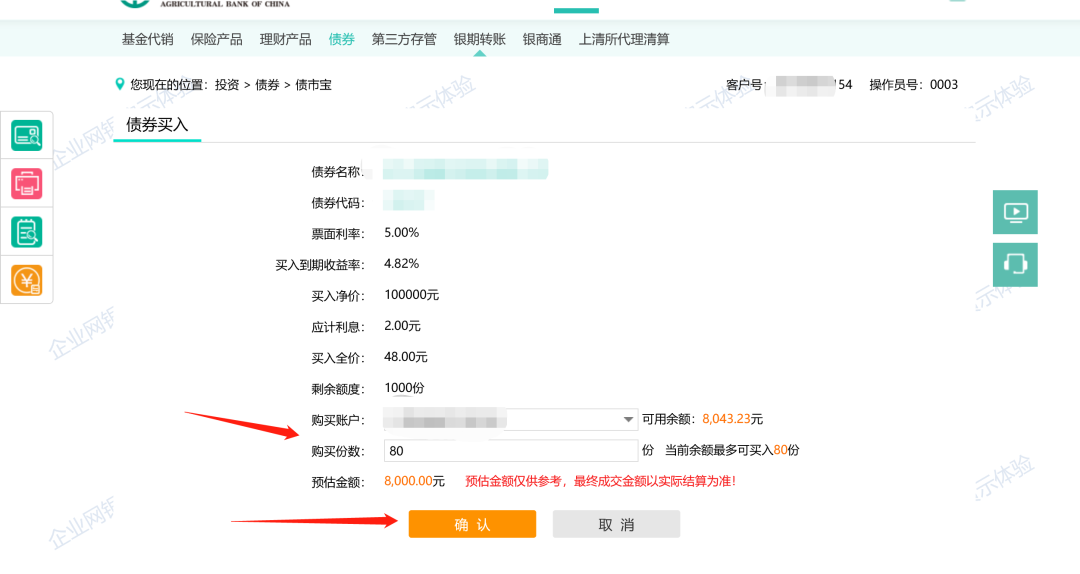
Task: Click the 买入净价 100000元 value
Action: (x=412, y=295)
